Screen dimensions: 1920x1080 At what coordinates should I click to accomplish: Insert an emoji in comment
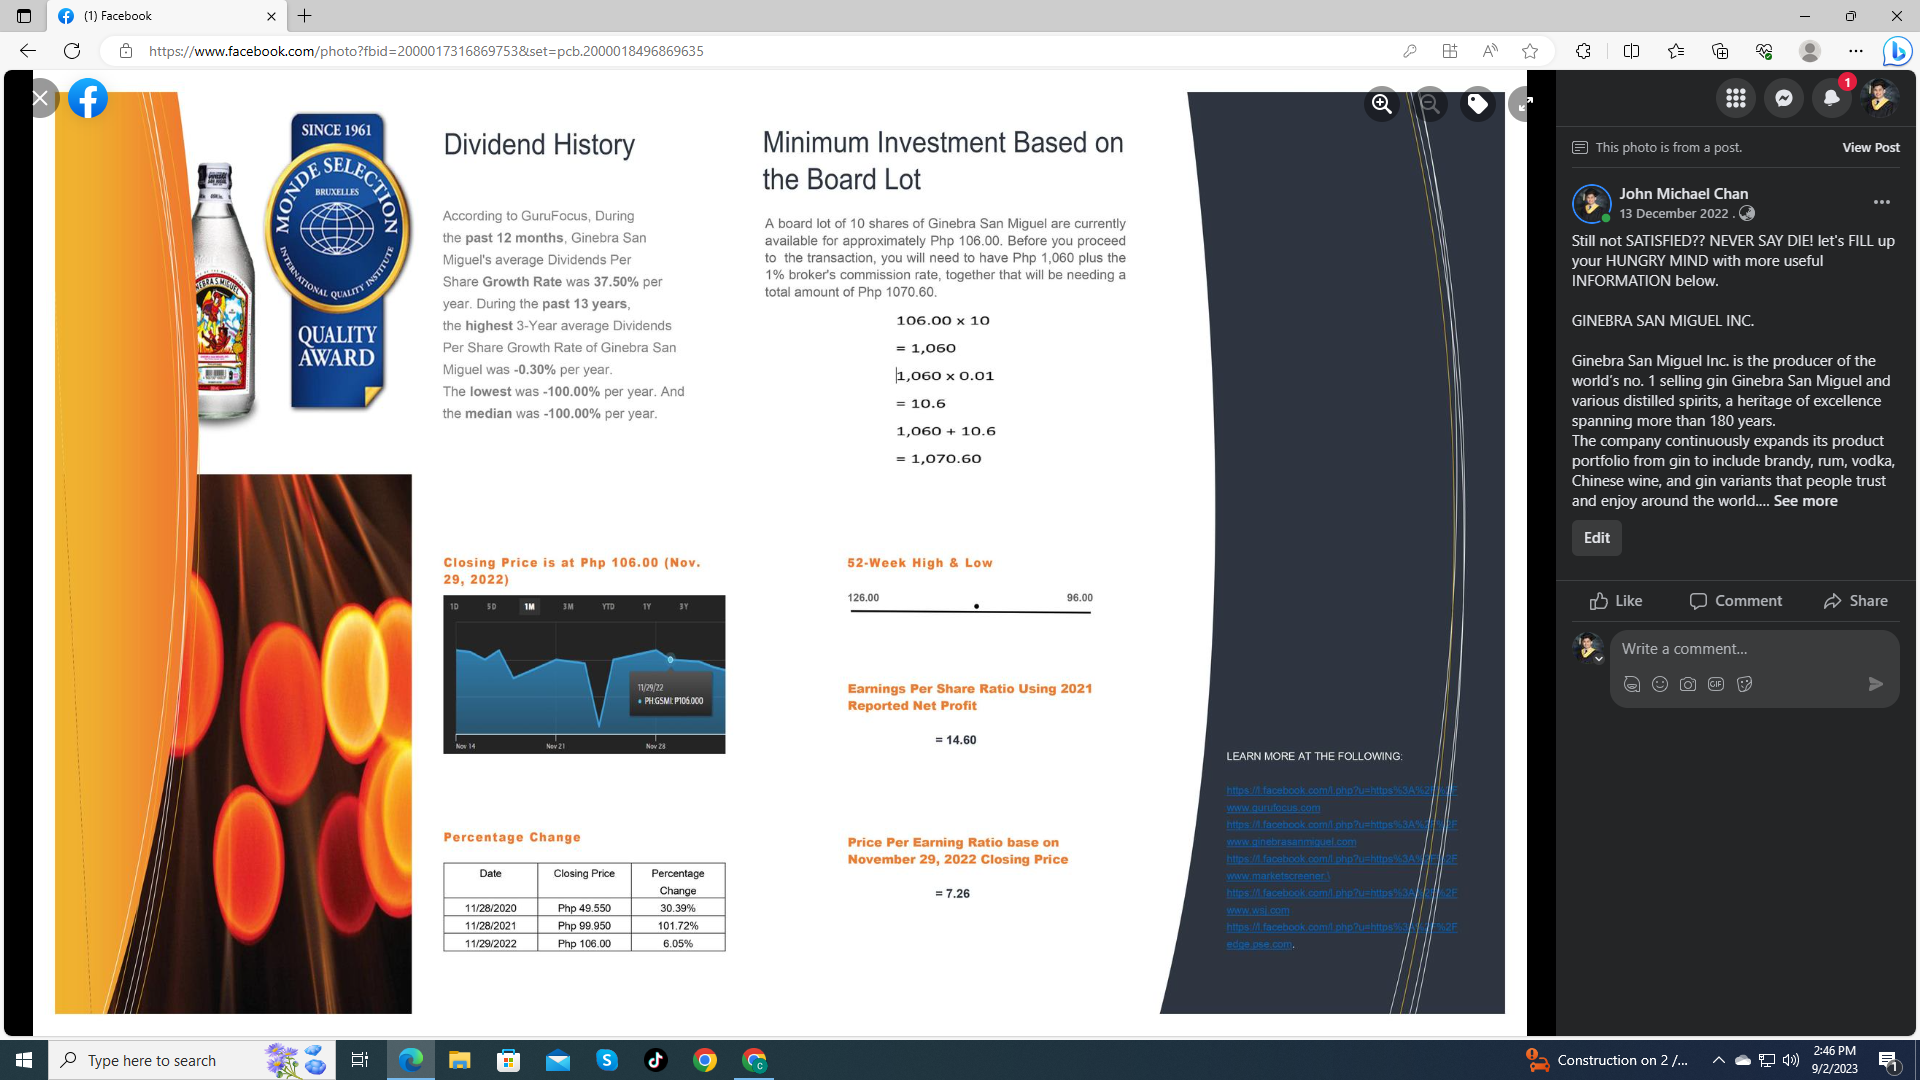click(x=1660, y=684)
